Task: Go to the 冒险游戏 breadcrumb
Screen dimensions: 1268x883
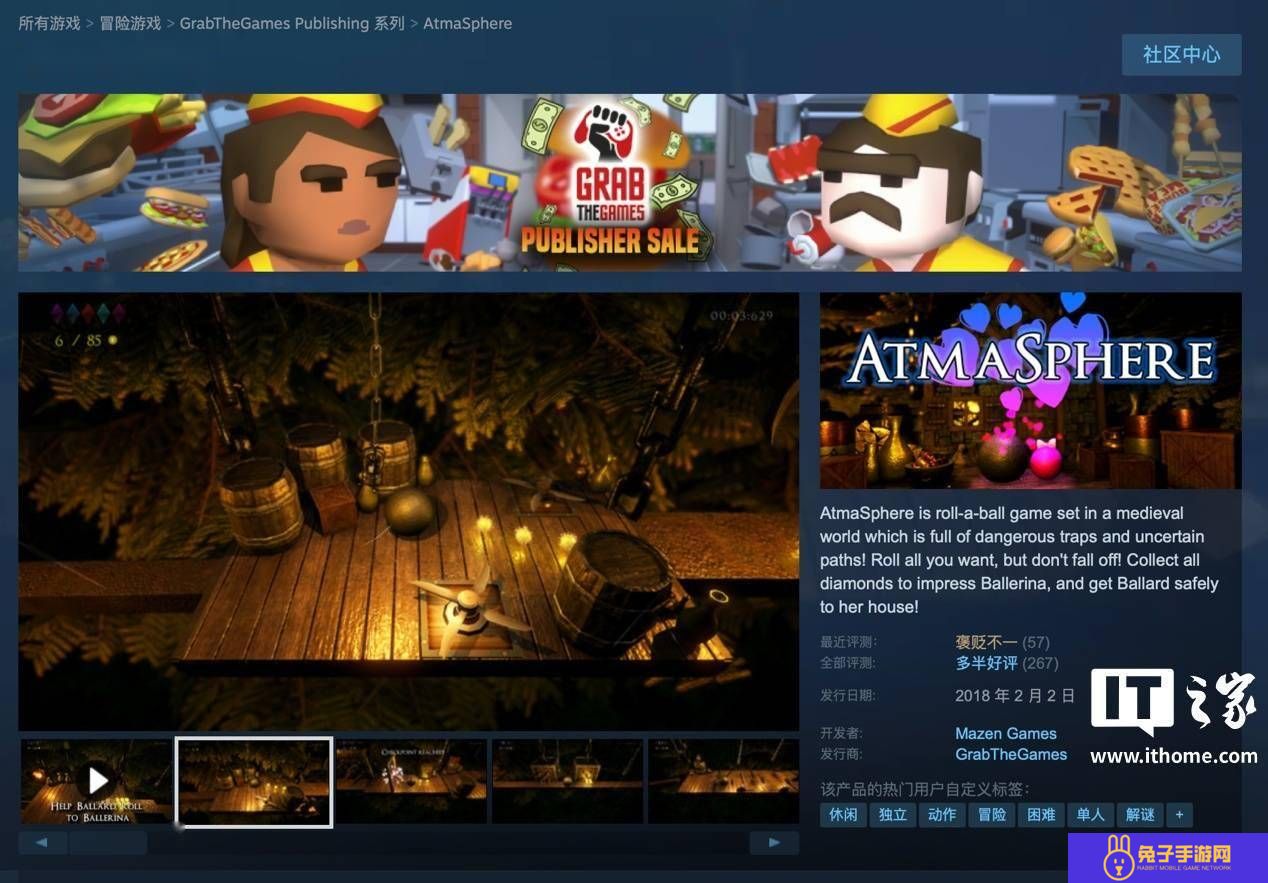Action: [x=130, y=23]
